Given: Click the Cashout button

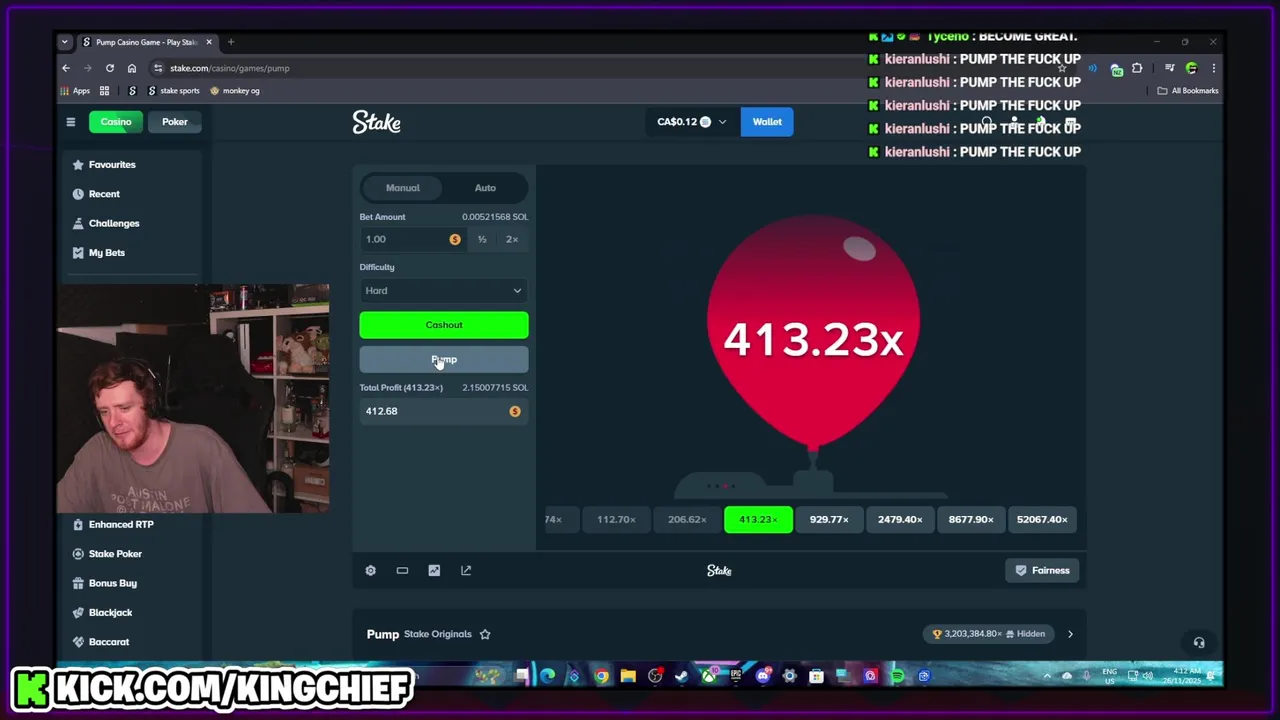Looking at the screenshot, I should point(444,325).
